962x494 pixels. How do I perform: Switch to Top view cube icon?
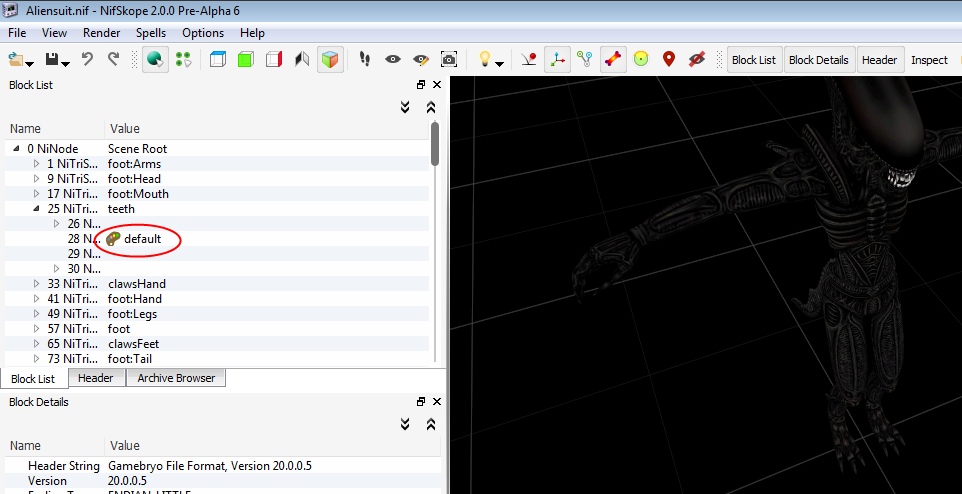[x=218, y=60]
